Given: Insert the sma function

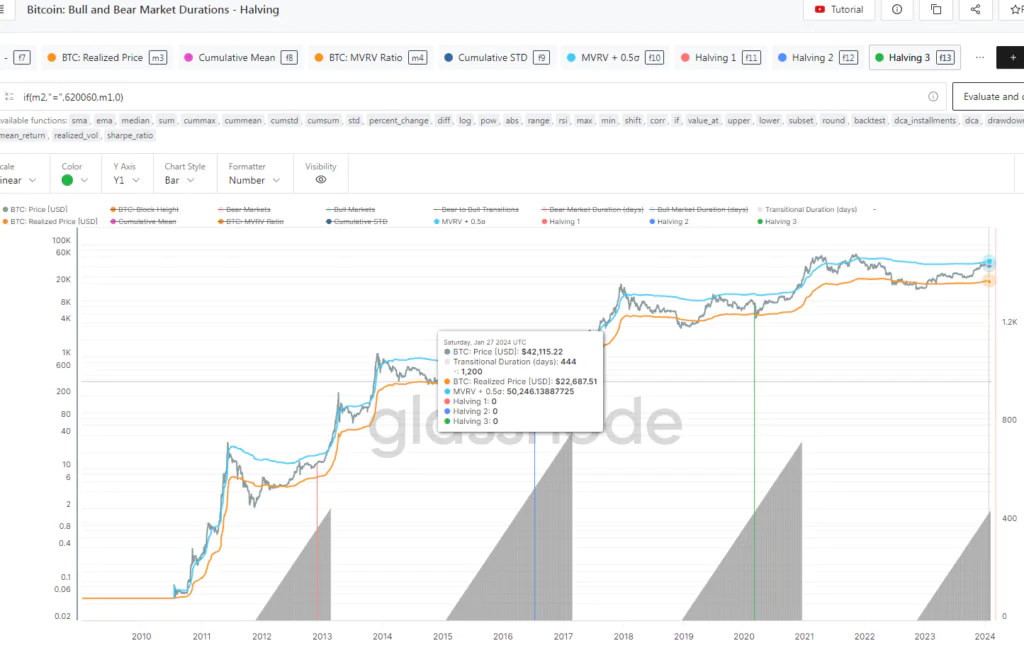Looking at the screenshot, I should pyautogui.click(x=79, y=121).
